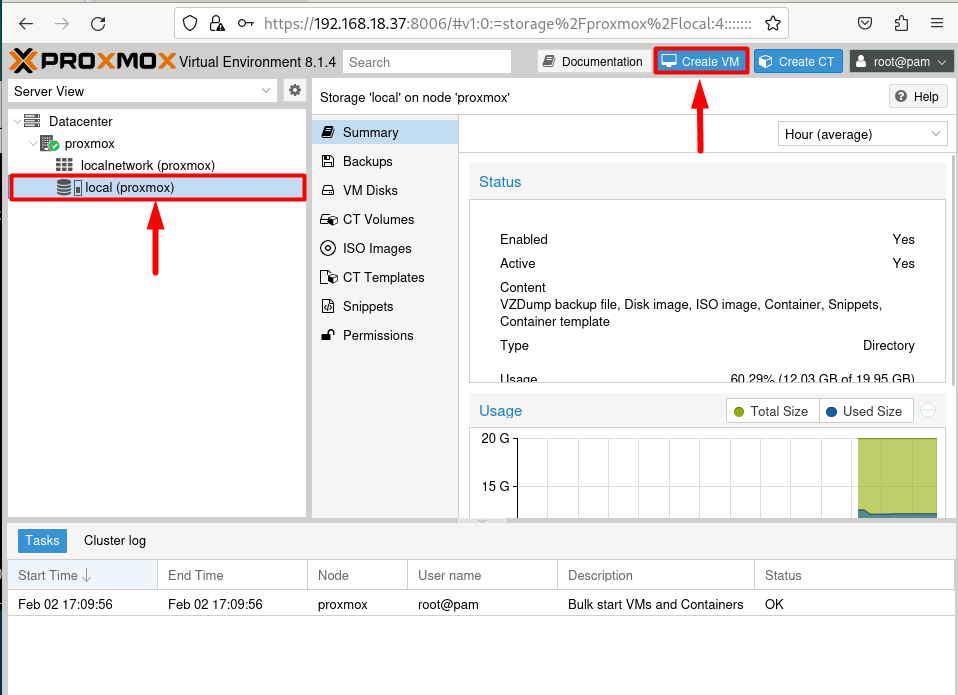This screenshot has width=958, height=695.
Task: Click CT Volumes icon
Action: pyautogui.click(x=329, y=219)
